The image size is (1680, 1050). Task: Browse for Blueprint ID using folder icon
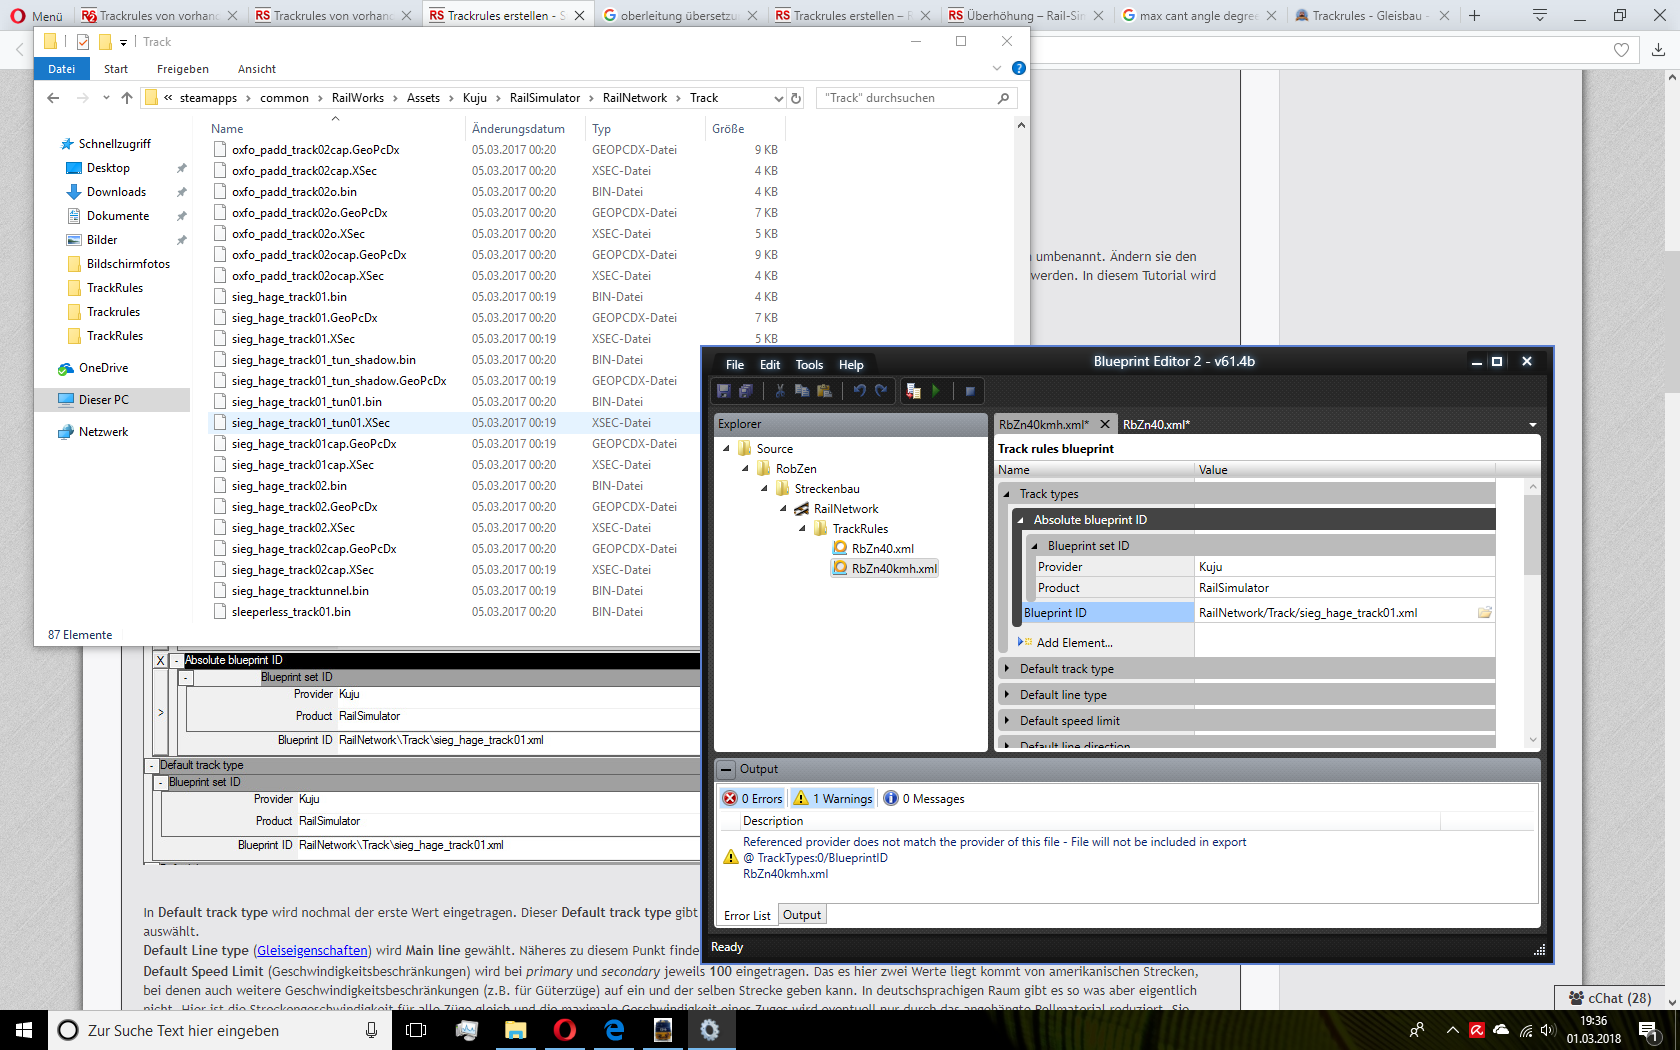(1485, 613)
